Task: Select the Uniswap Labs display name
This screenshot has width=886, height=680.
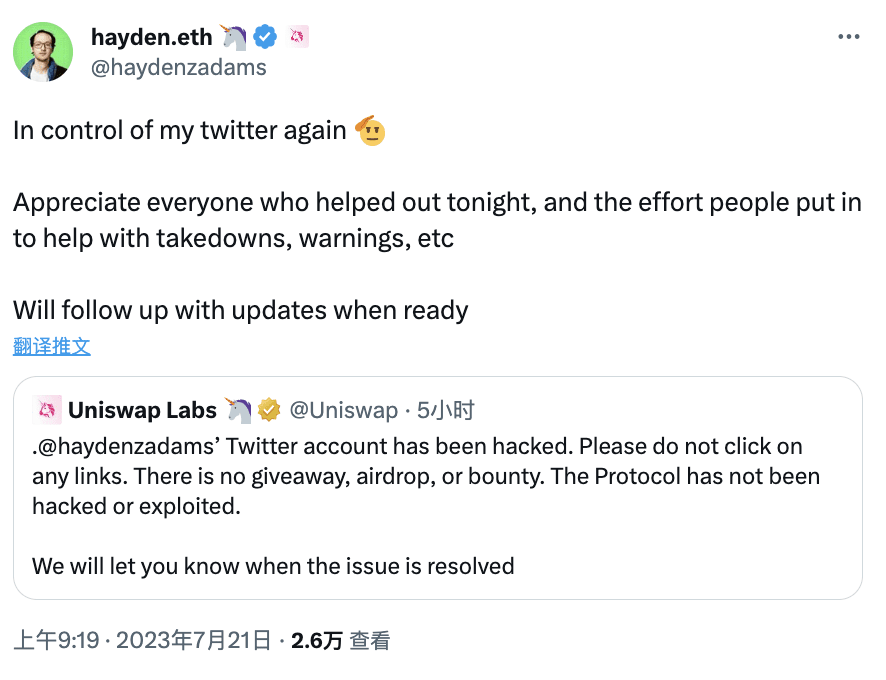Action: click(143, 409)
